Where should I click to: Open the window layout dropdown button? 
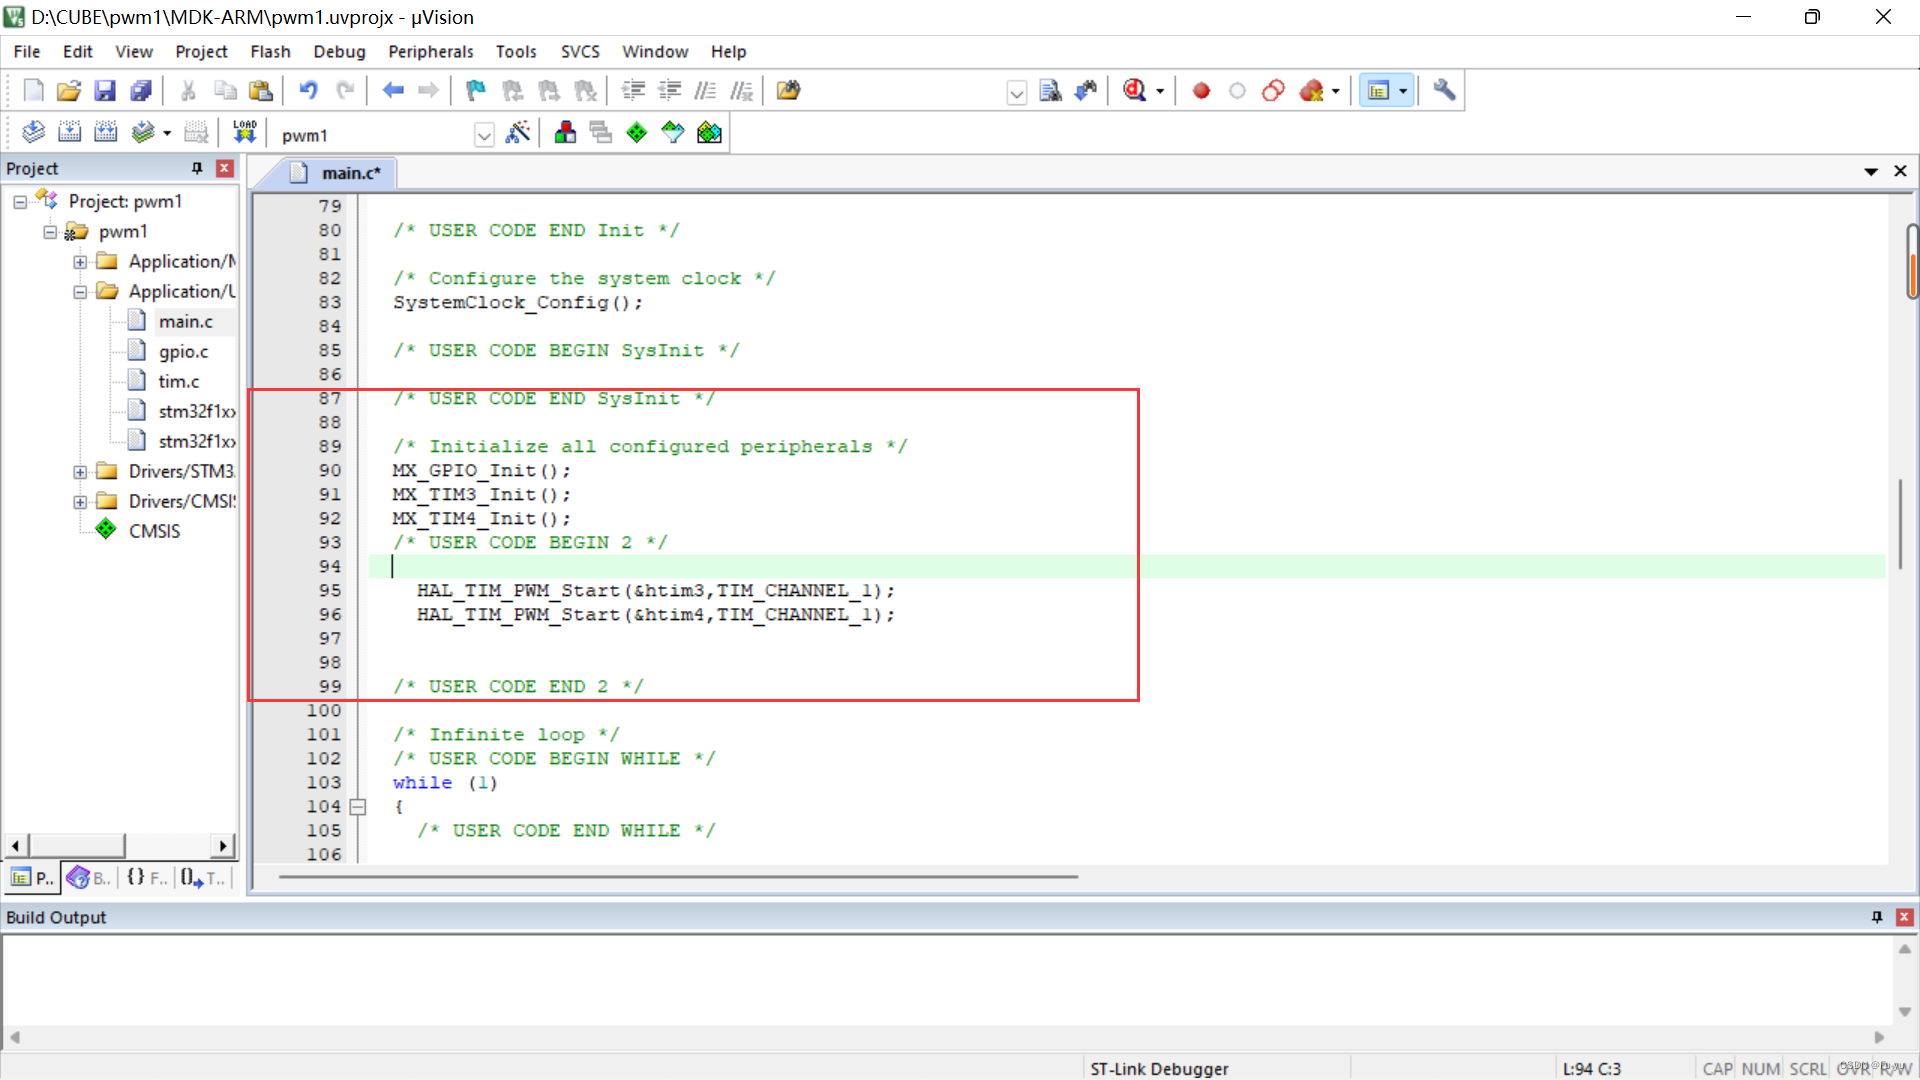click(1403, 91)
